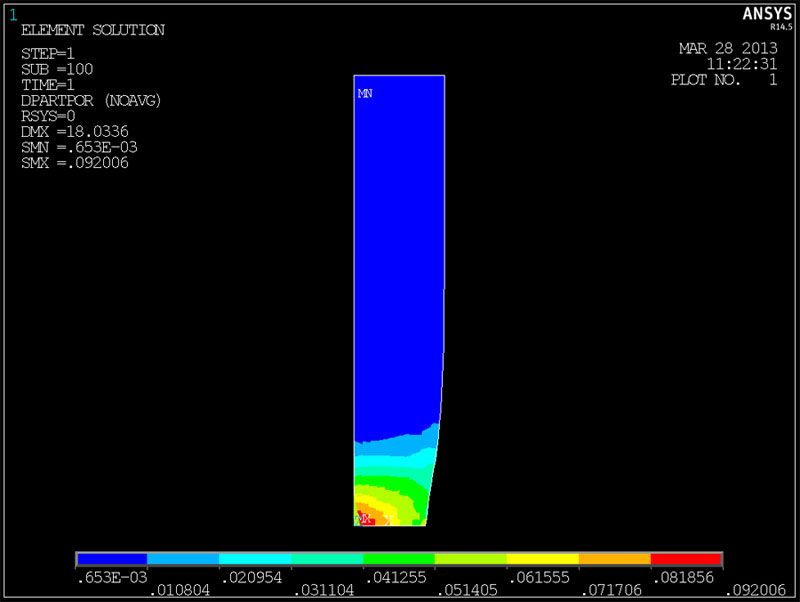Click the light blue legend color band
Image resolution: width=800 pixels, height=602 pixels.
[183, 559]
